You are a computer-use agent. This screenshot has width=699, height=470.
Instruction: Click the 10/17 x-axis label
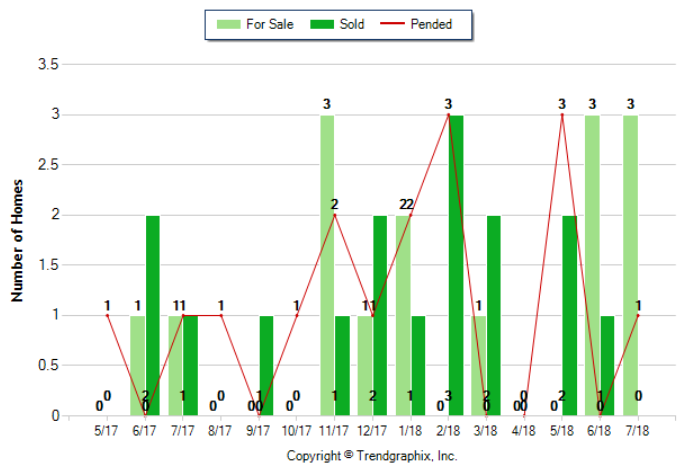tap(297, 430)
